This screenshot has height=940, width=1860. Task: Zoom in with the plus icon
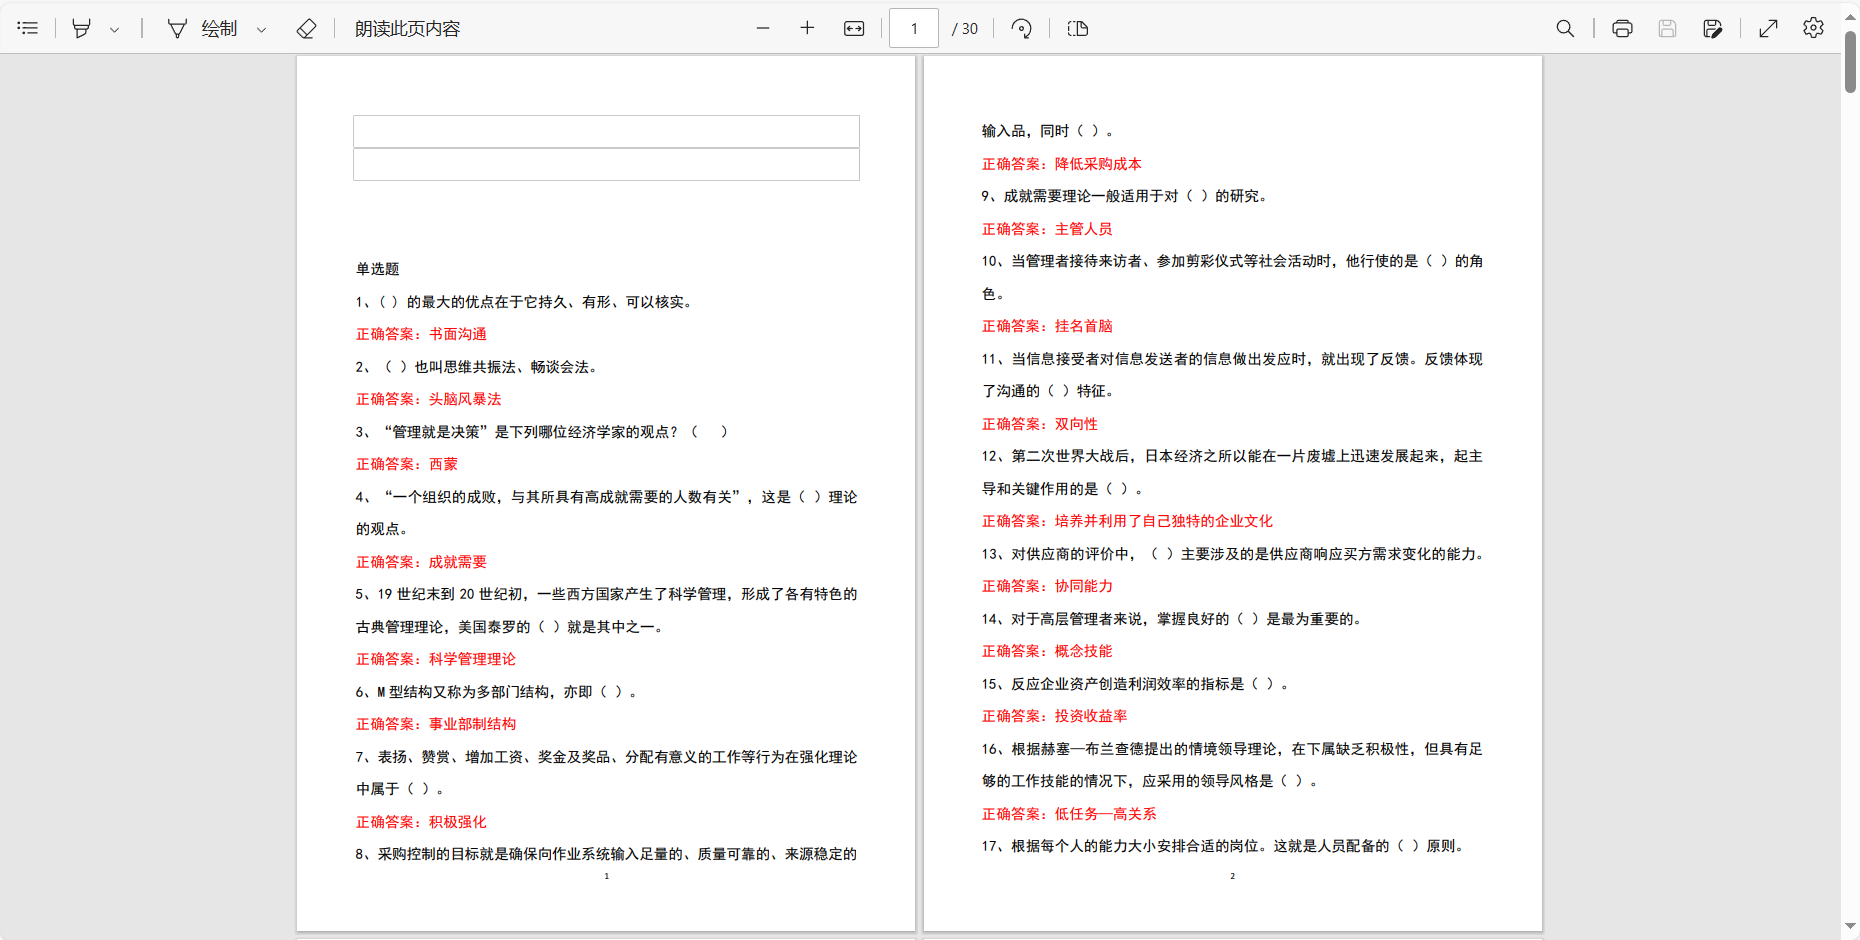(808, 28)
